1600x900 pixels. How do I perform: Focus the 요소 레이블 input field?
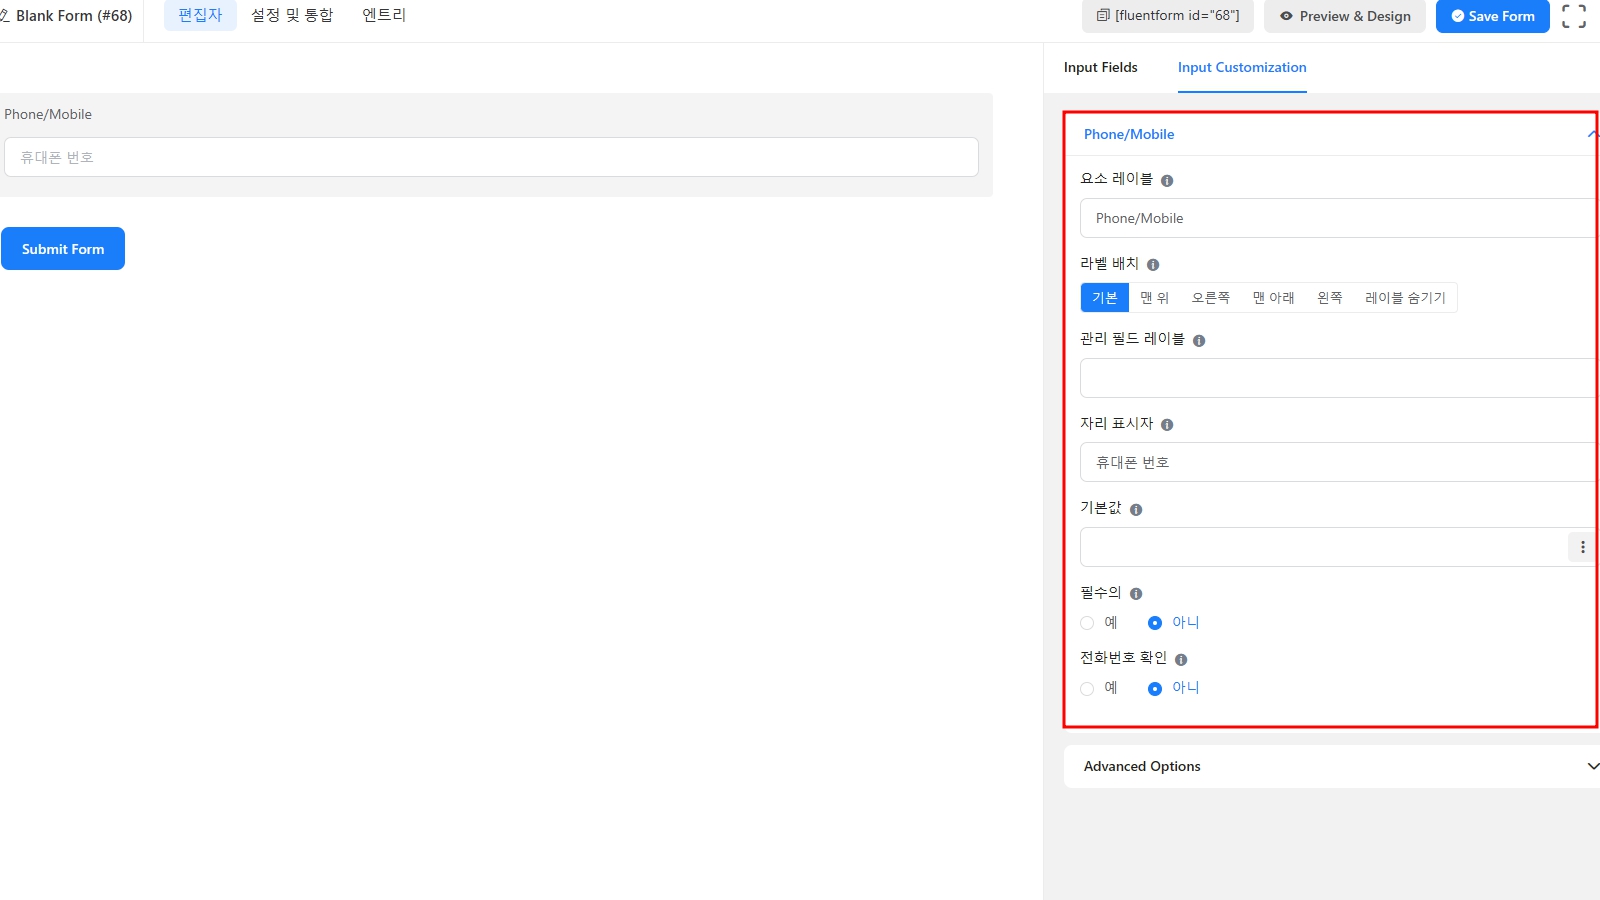tap(1338, 218)
